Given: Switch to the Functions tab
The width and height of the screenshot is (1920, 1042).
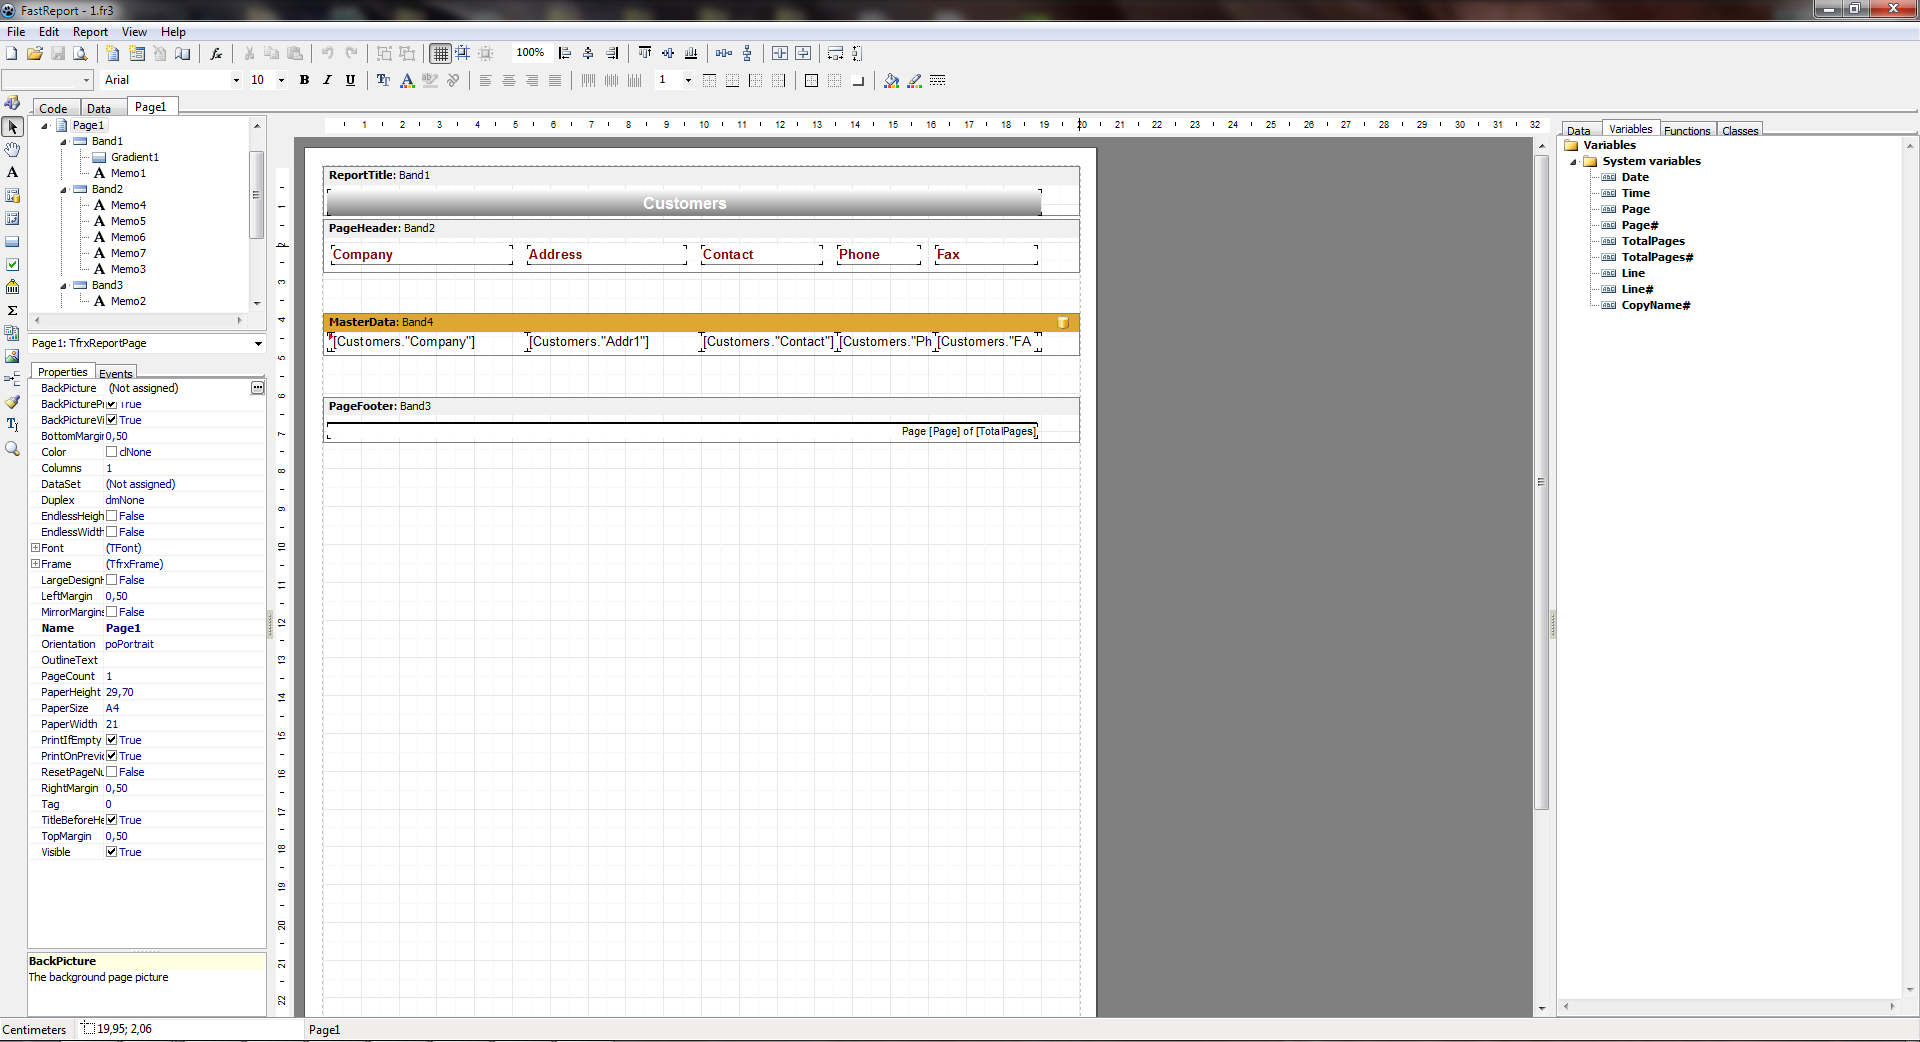Looking at the screenshot, I should click(1687, 131).
